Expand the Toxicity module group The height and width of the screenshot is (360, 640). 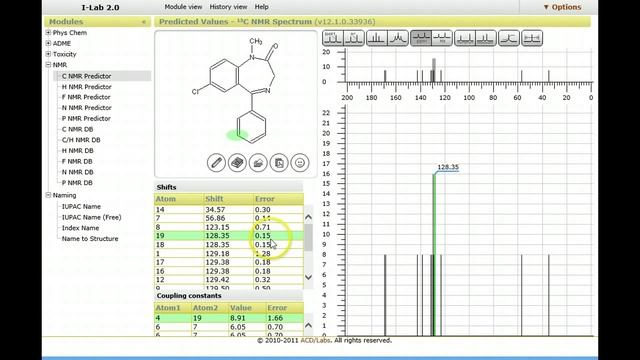[48, 54]
